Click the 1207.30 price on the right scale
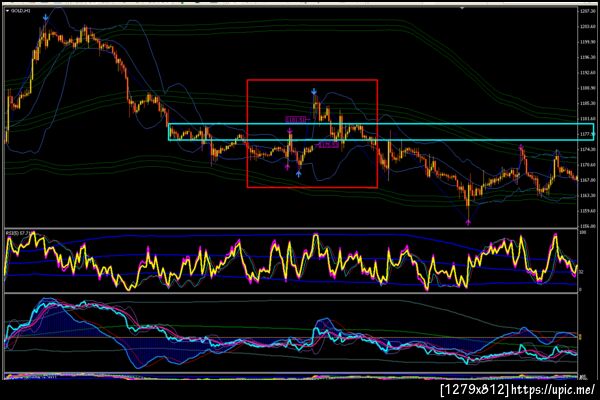 (x=587, y=11)
